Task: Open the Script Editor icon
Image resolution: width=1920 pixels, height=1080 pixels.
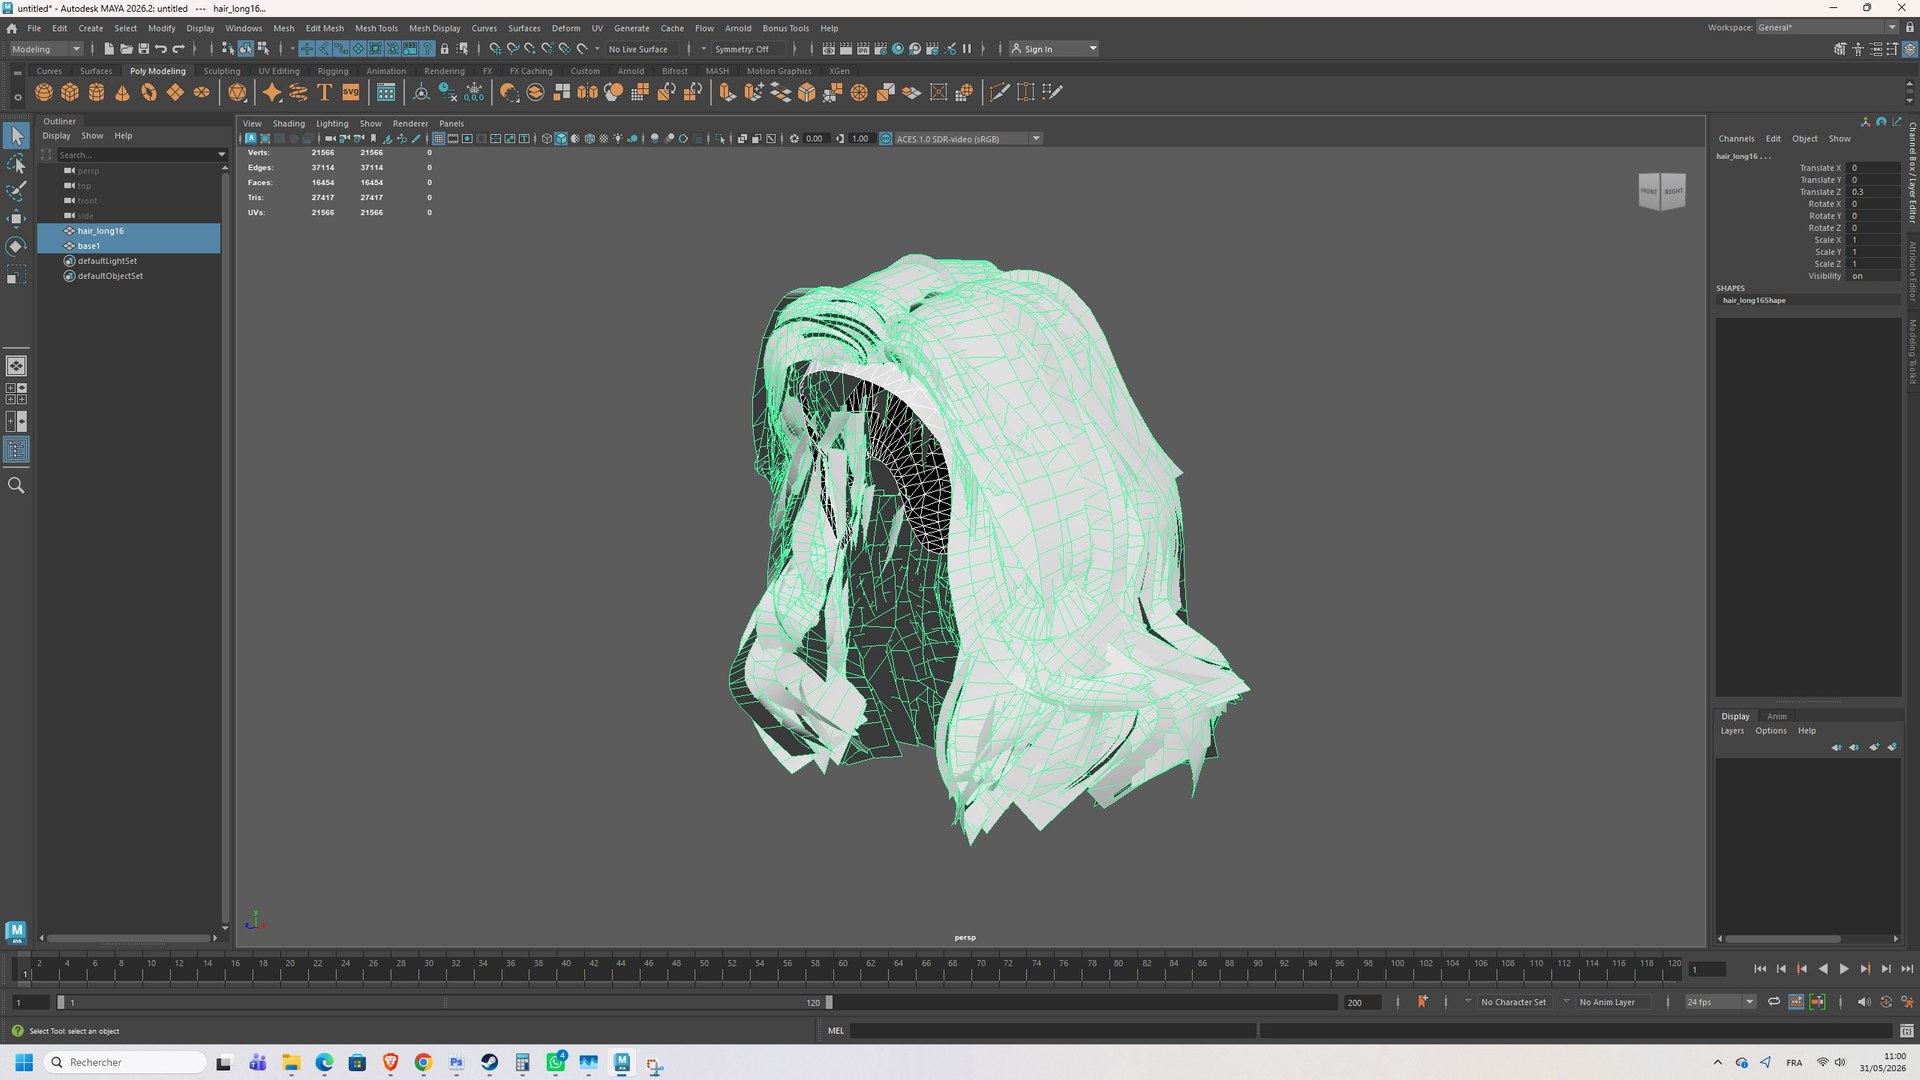Action: [x=1906, y=1031]
